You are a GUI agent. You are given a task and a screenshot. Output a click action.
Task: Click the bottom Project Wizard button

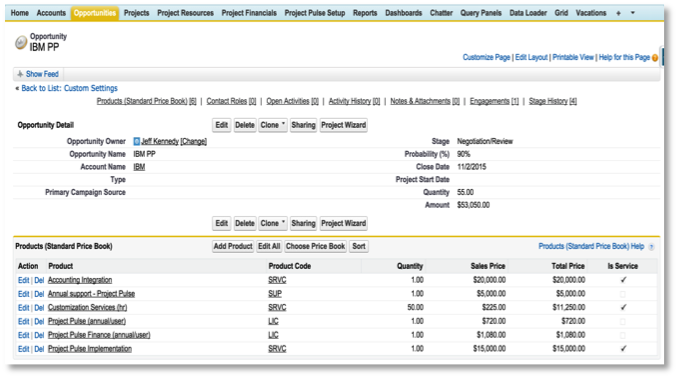click(x=344, y=224)
